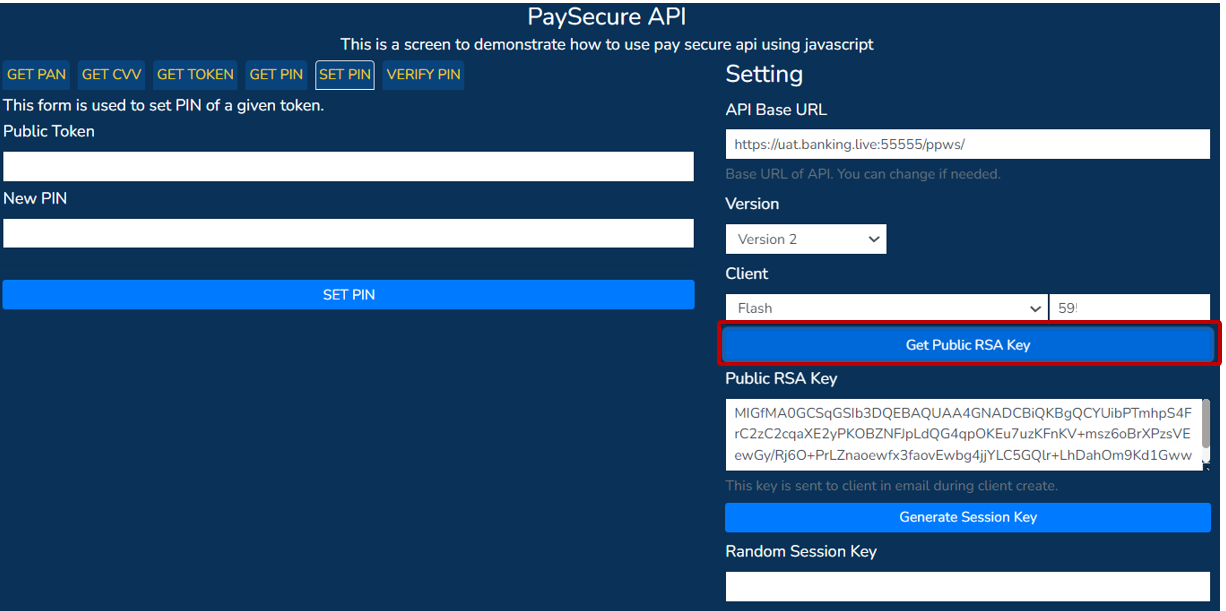
Task: Click the text 'This form is used to set PIN of a given token.'
Action: click(x=164, y=105)
